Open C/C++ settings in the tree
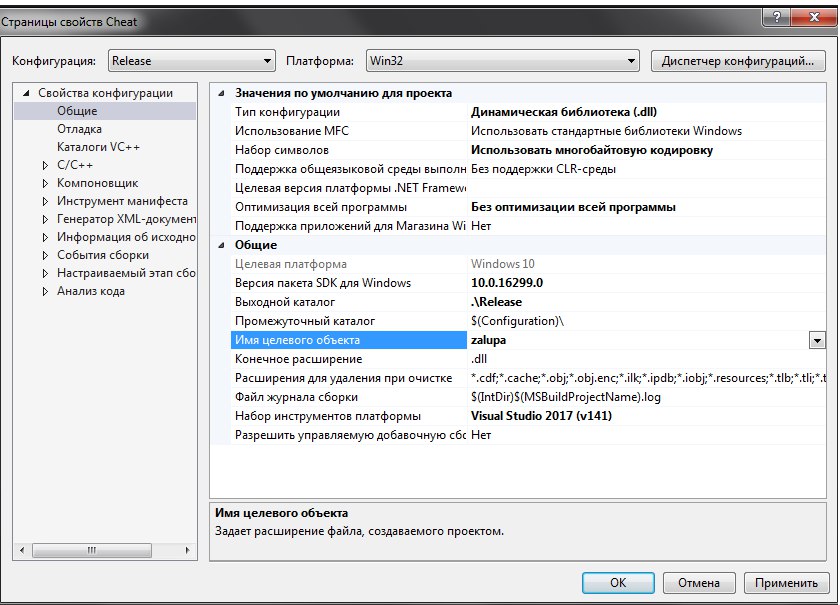This screenshot has width=840, height=605. coord(75,165)
